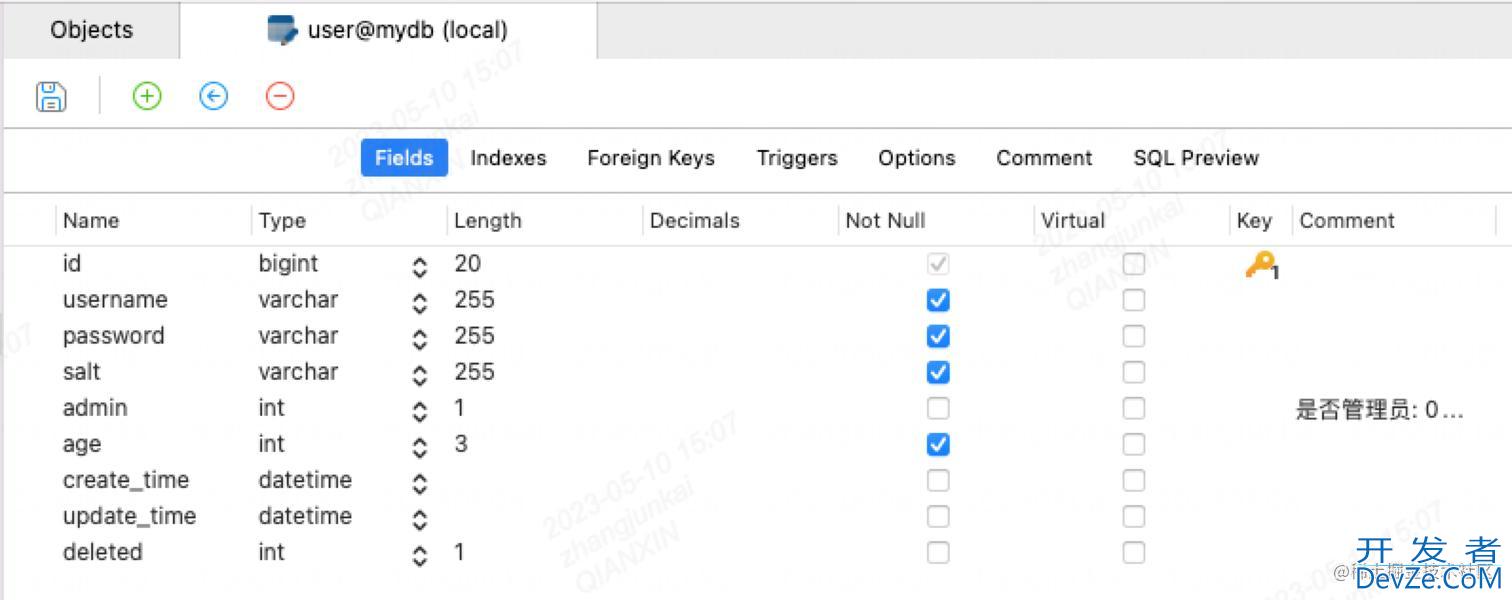Uncheck Not Null for username field
1512x600 pixels.
pyautogui.click(x=938, y=300)
